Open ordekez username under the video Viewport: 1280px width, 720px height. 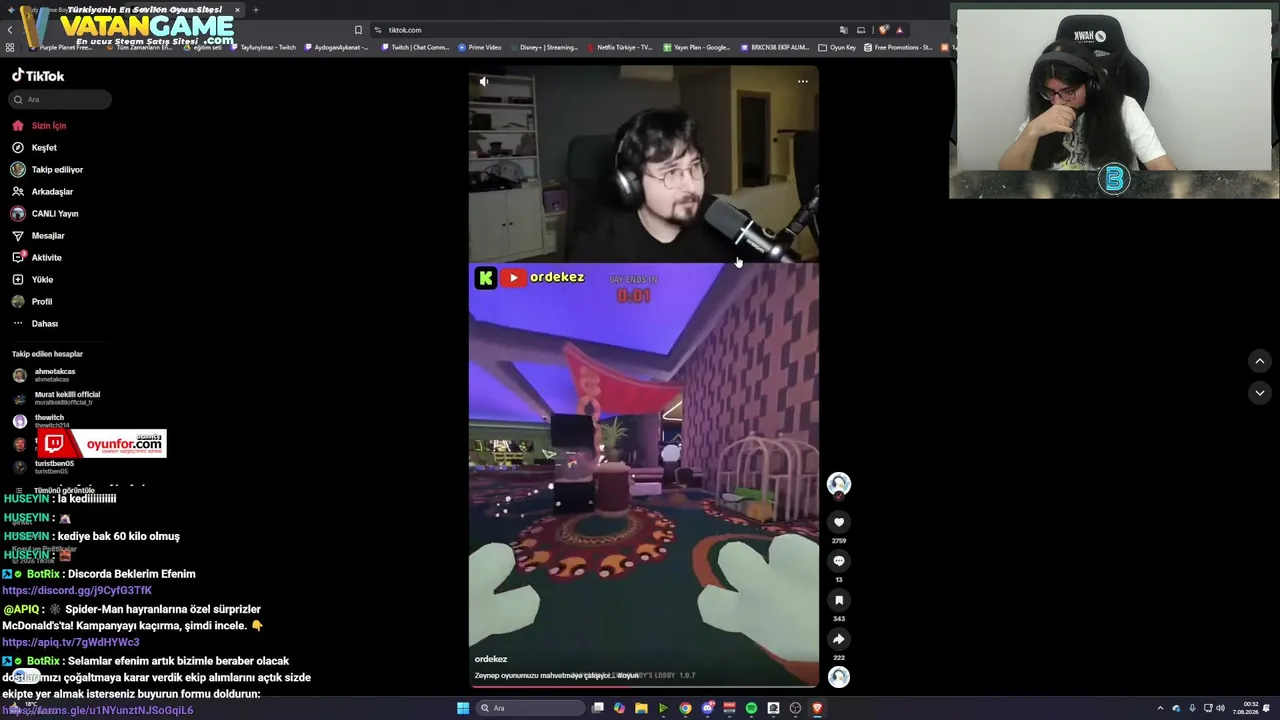[491, 659]
